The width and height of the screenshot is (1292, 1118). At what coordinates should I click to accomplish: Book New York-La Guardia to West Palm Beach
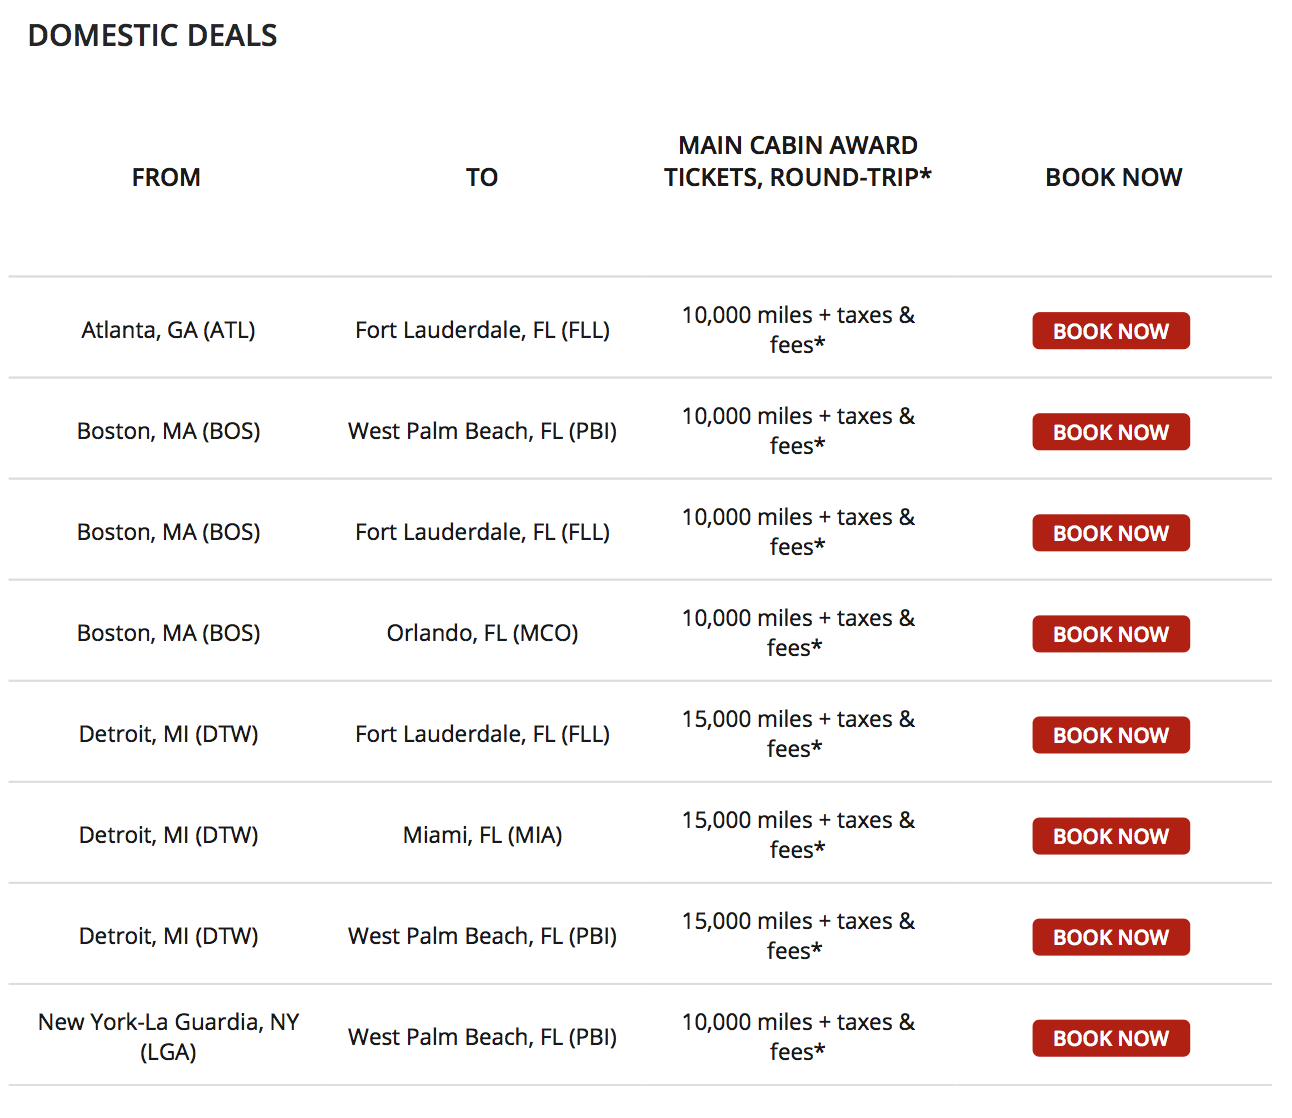pos(1111,1038)
